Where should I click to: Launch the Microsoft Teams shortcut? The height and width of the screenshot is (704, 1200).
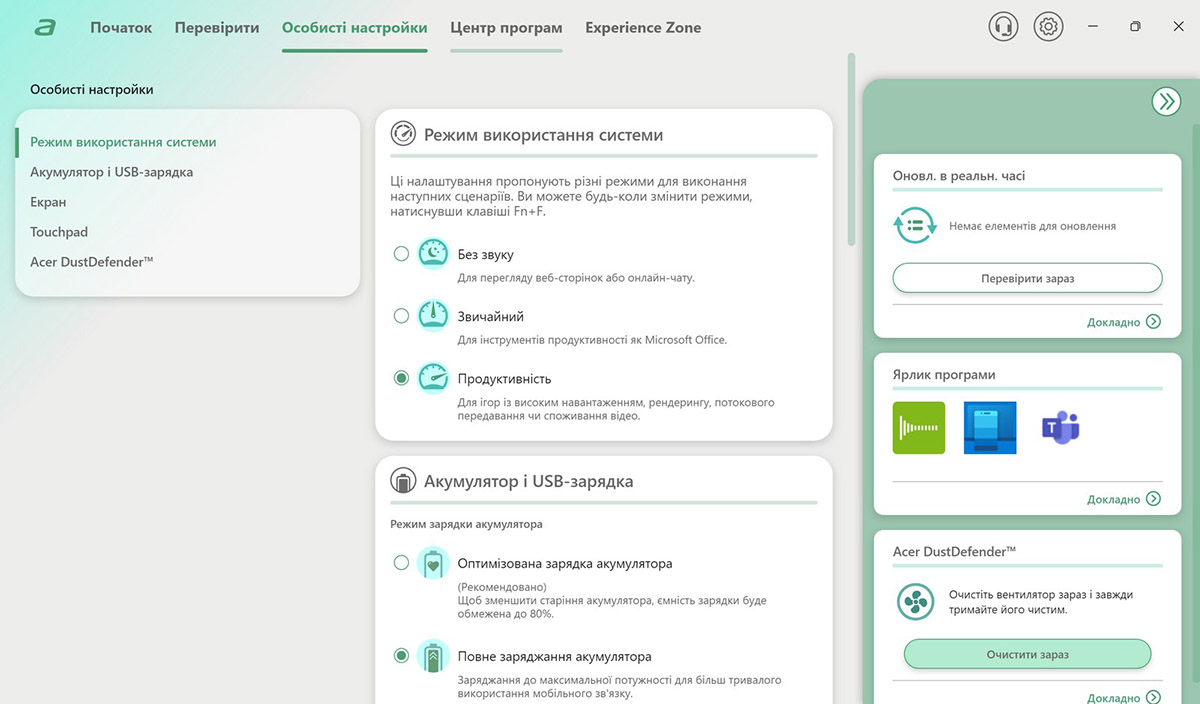pyautogui.click(x=1061, y=428)
